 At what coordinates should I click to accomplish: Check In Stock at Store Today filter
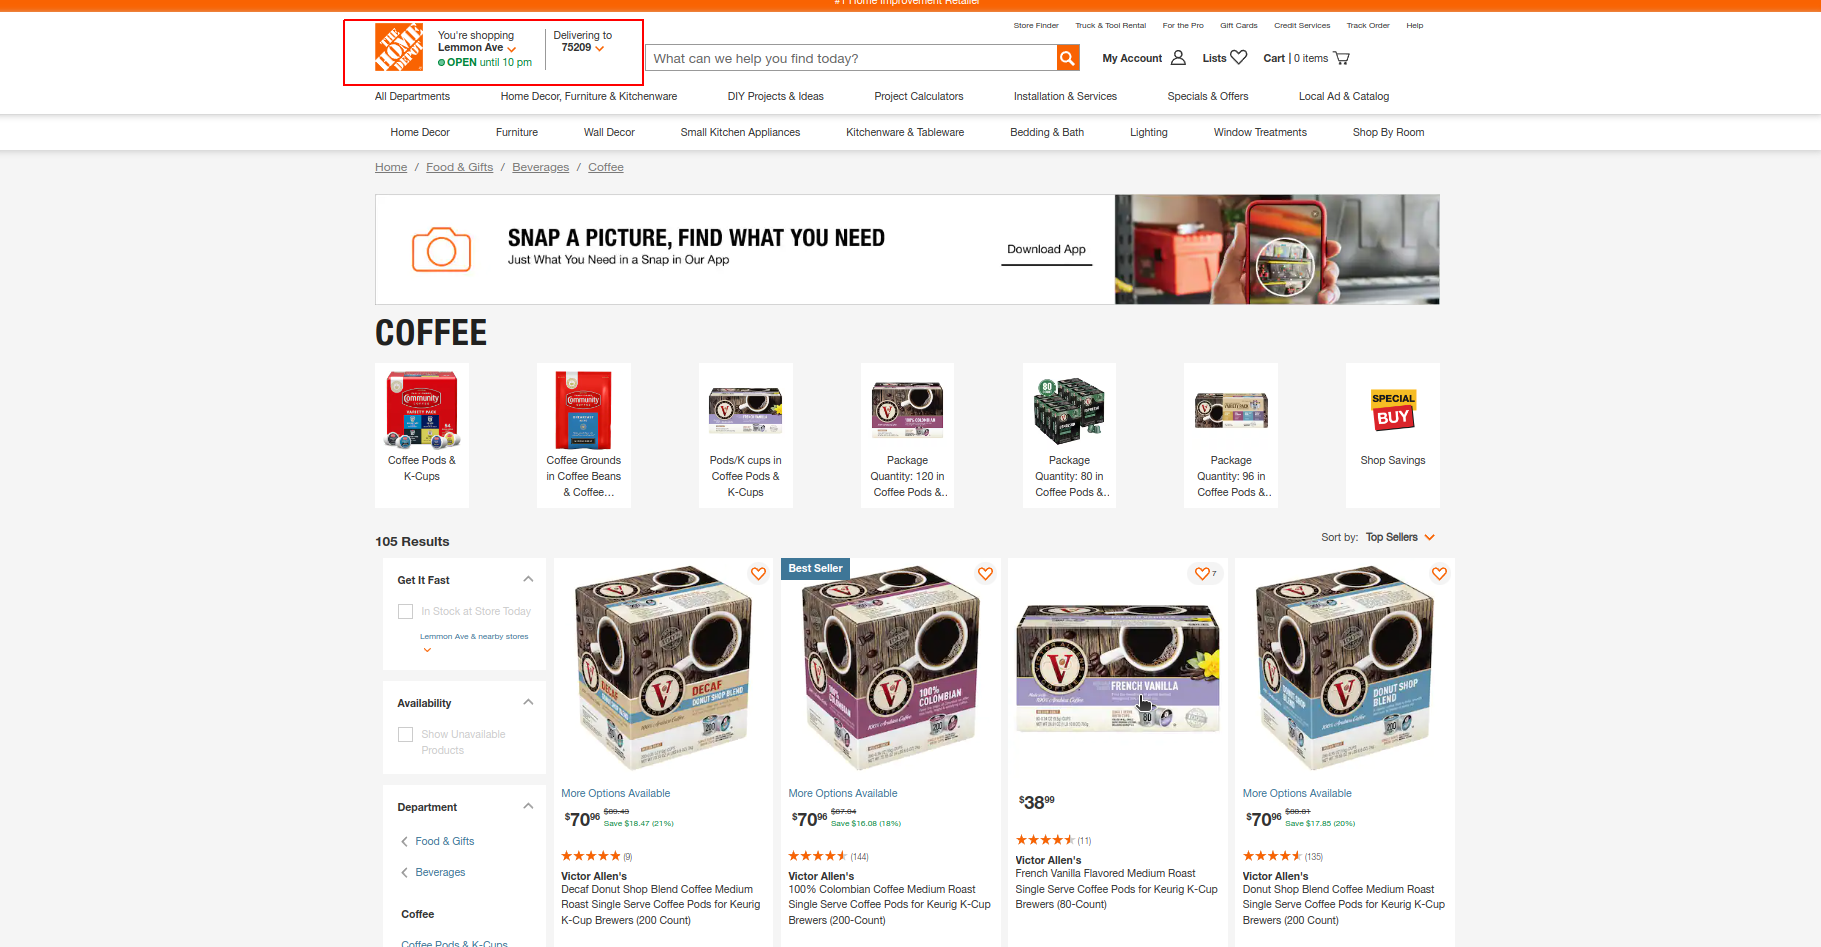(405, 611)
